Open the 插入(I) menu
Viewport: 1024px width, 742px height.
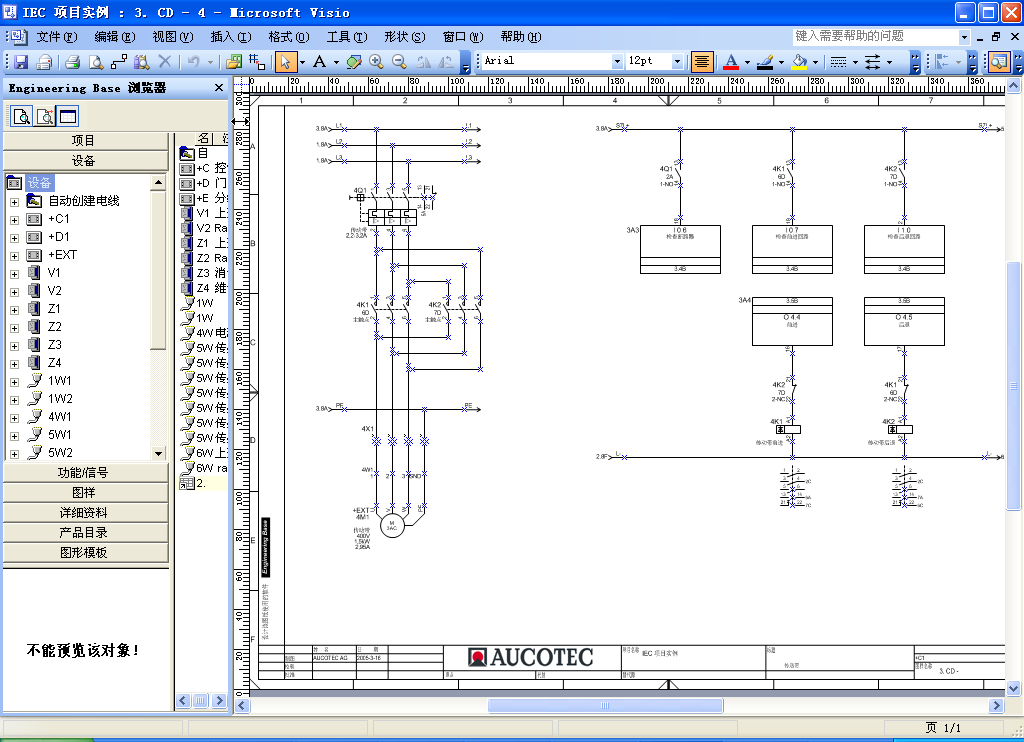pos(231,37)
